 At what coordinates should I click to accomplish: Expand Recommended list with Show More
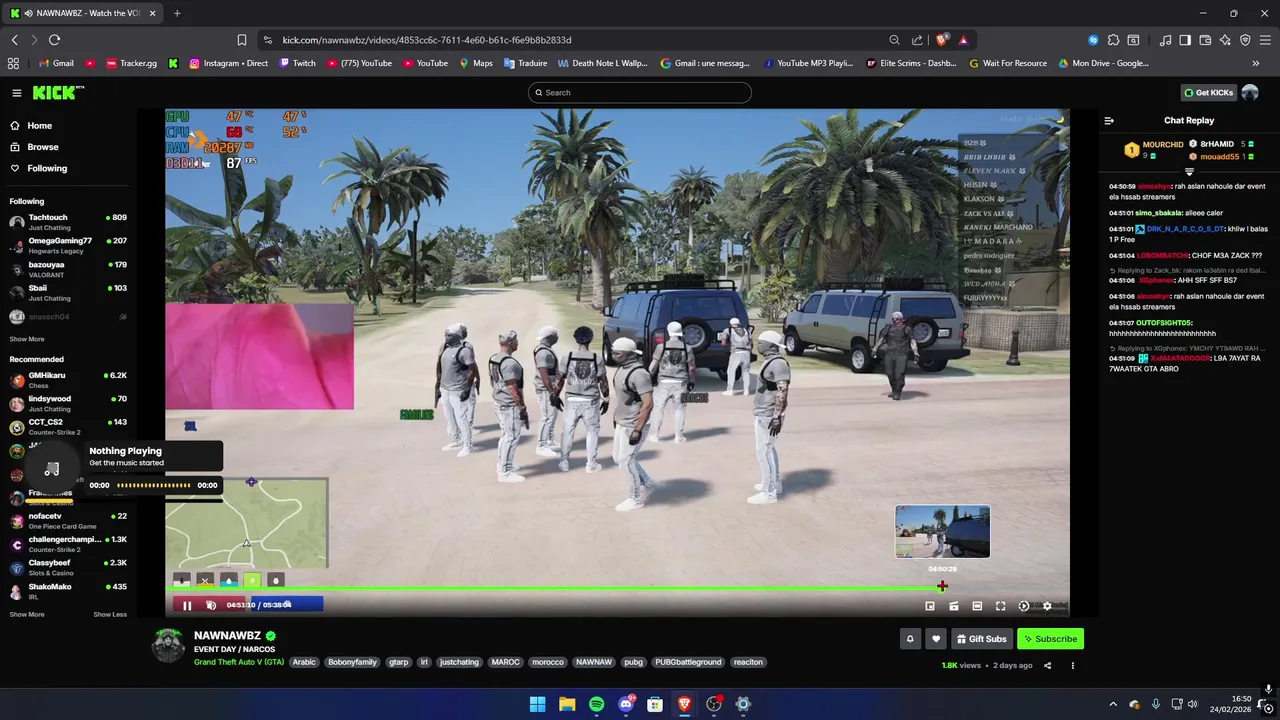pyautogui.click(x=27, y=614)
